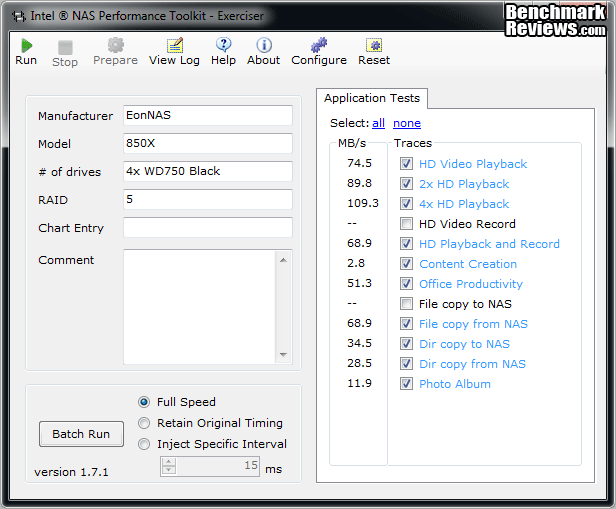Viewport: 616px width, 509px height.
Task: Enable HD Video Record trace
Action: click(x=406, y=224)
